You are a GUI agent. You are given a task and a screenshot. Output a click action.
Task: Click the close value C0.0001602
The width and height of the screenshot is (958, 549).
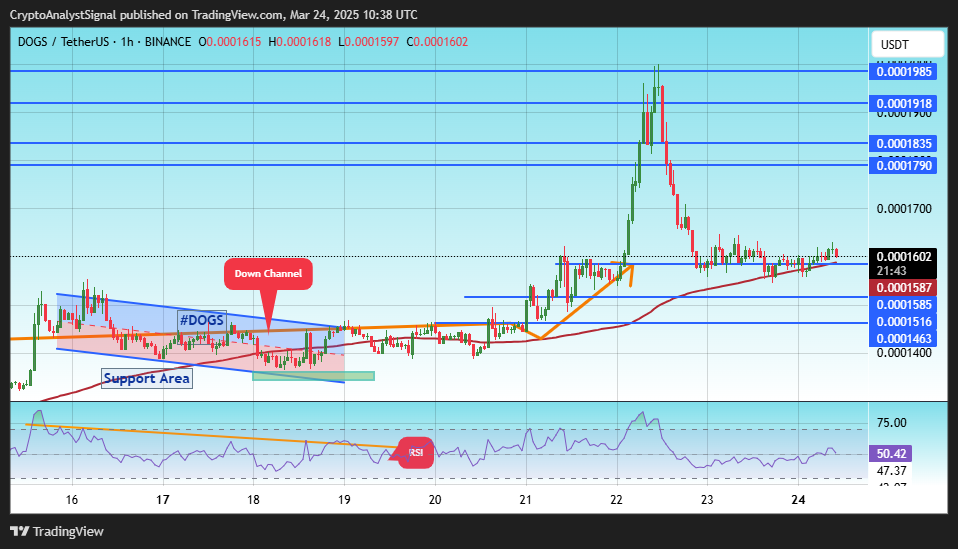click(437, 42)
